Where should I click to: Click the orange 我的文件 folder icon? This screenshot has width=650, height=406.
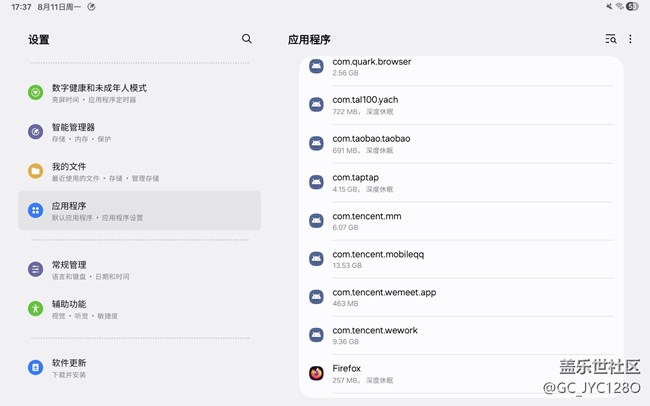coord(36,171)
